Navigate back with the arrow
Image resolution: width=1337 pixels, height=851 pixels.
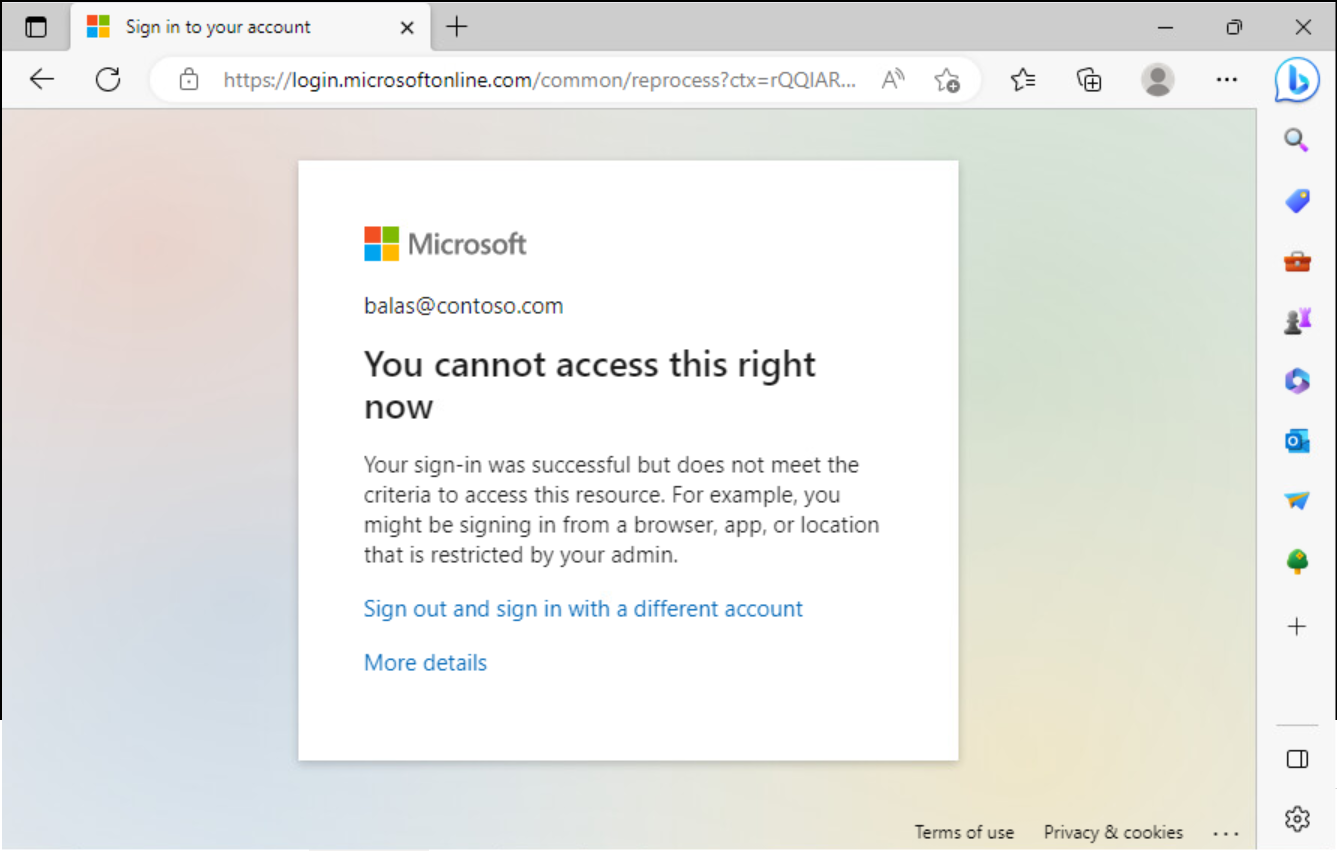click(x=41, y=79)
